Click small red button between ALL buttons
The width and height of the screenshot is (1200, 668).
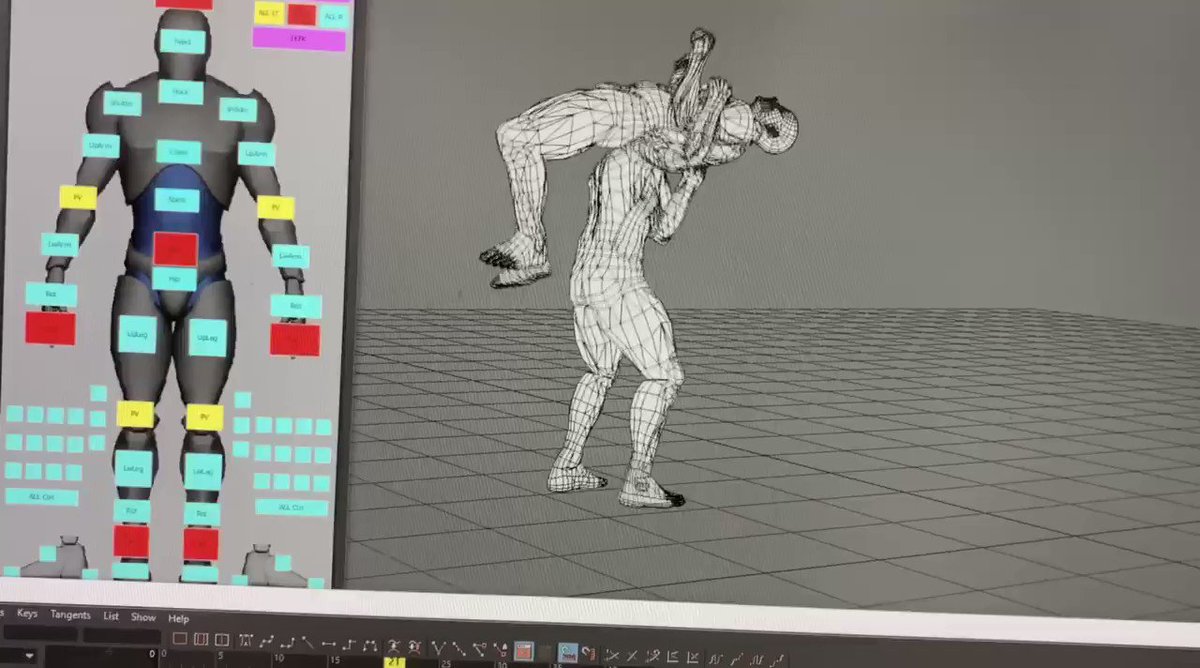pos(302,13)
